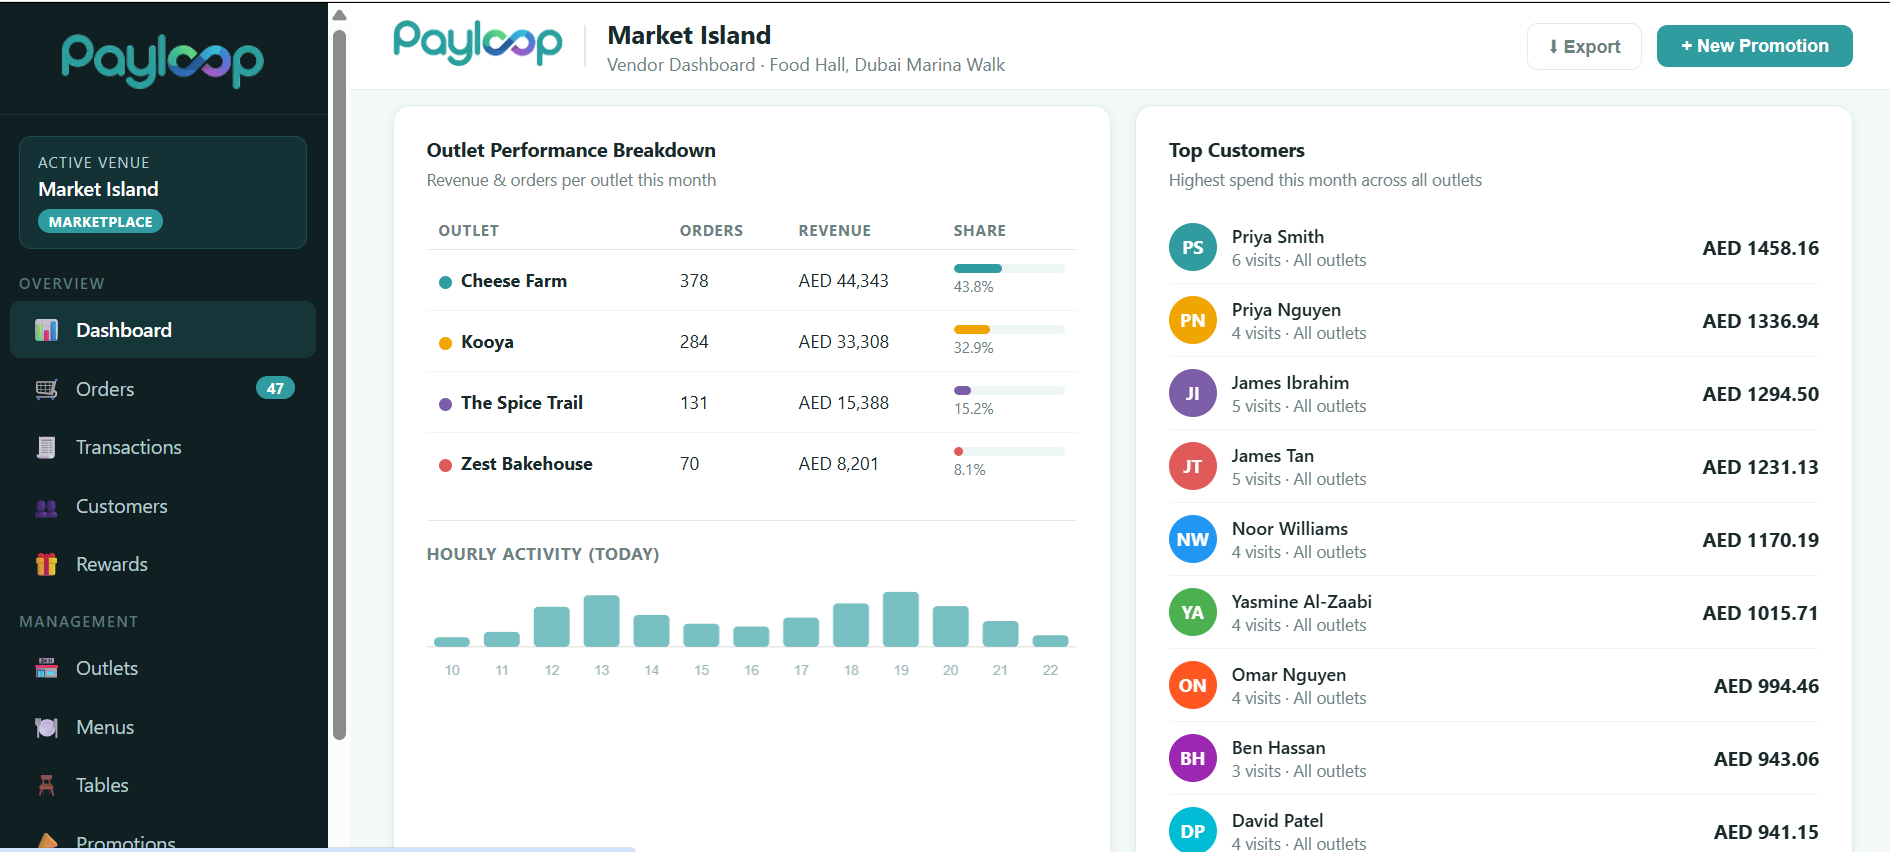1890x852 pixels.
Task: Click Yasmine Al-Zaabi's YA avatar
Action: [x=1193, y=612]
